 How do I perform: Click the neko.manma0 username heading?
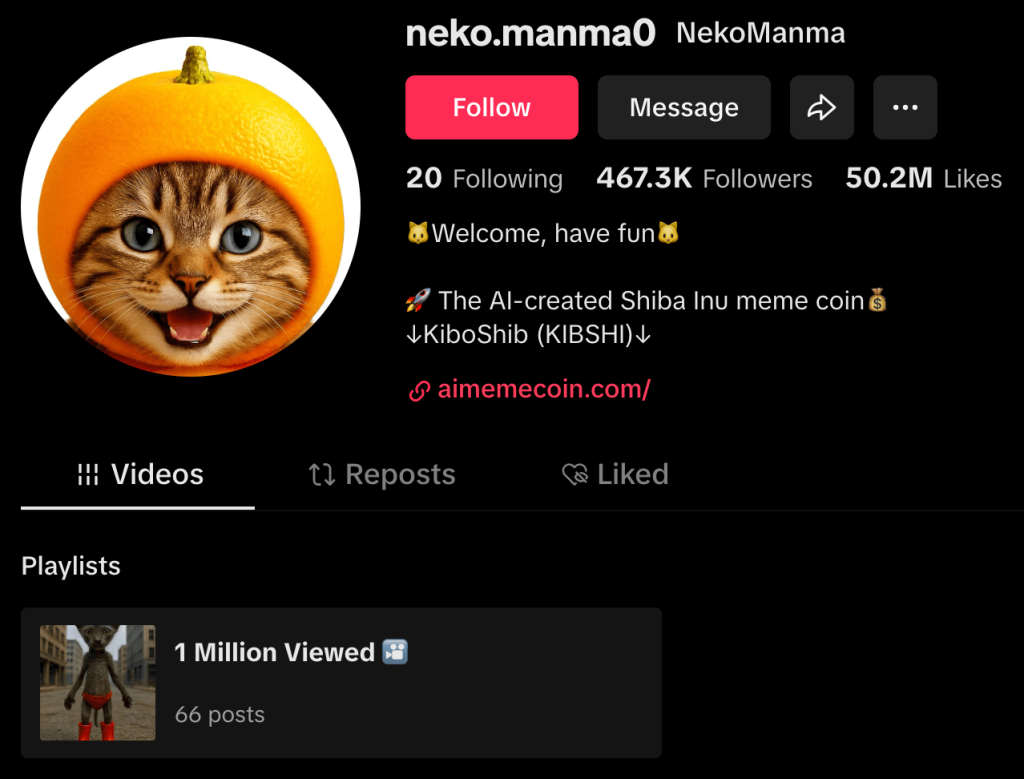point(530,33)
